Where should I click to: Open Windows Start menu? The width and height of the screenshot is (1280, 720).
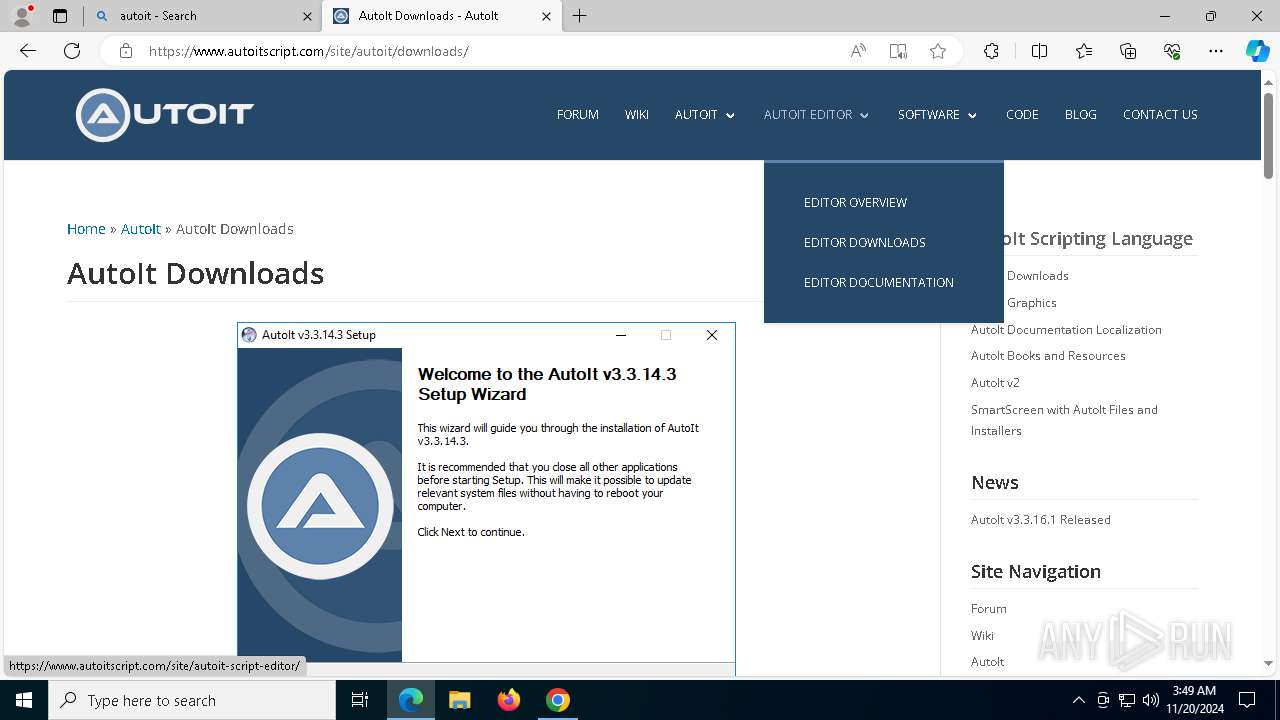click(24, 700)
